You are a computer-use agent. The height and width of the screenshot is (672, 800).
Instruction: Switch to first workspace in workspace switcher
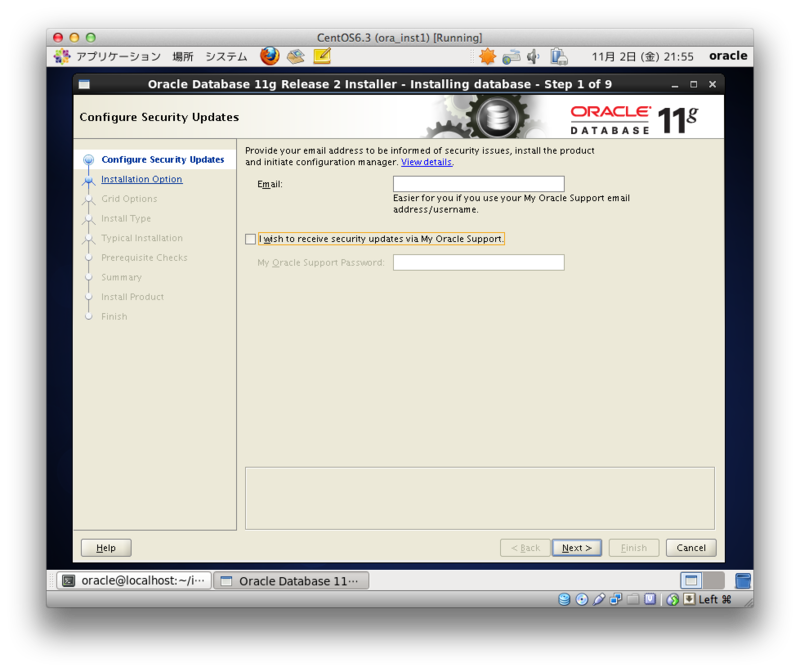click(691, 581)
